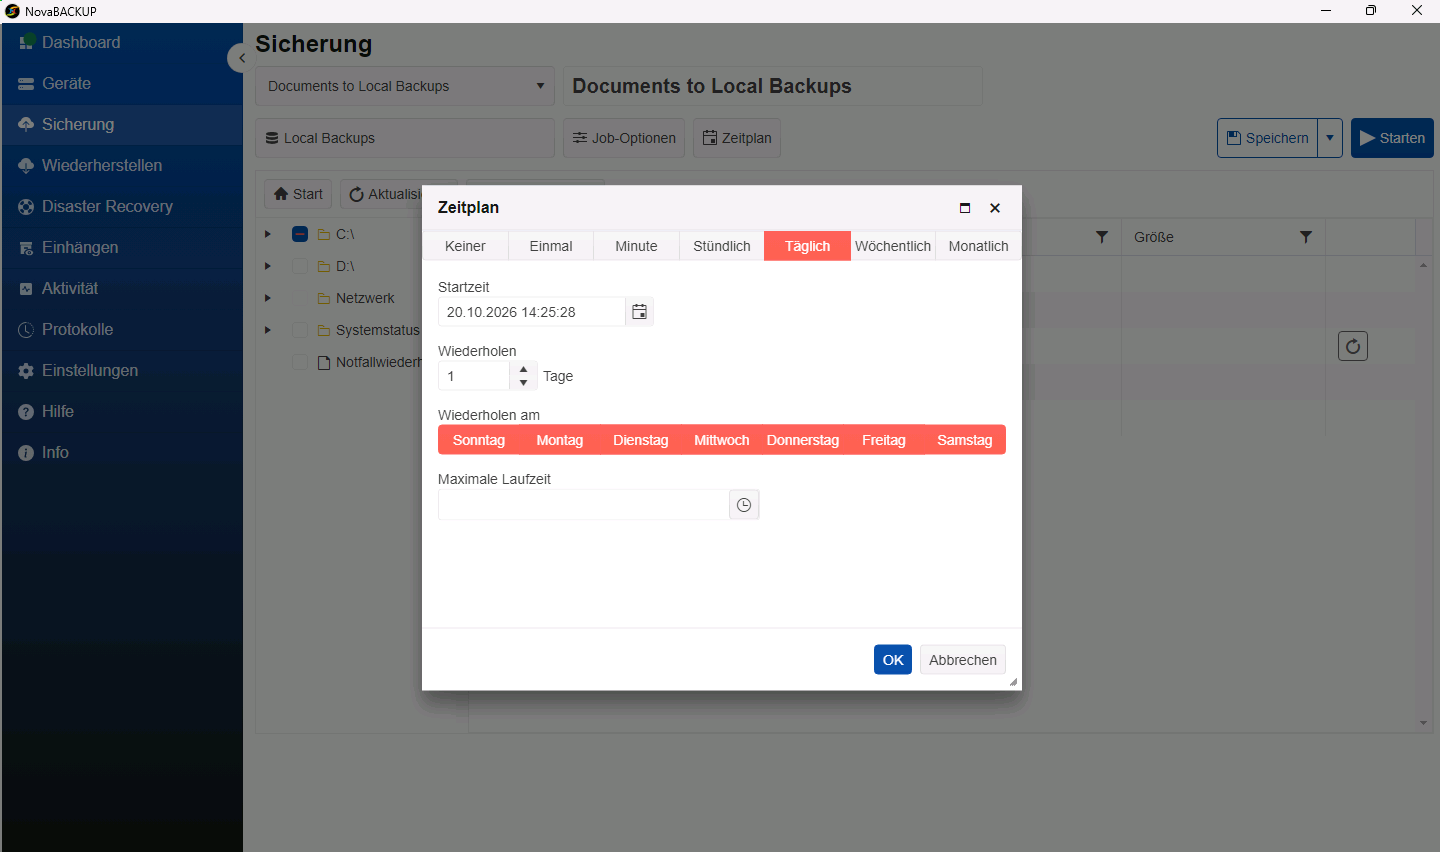Select the Monatlich schedule tab

point(979,246)
